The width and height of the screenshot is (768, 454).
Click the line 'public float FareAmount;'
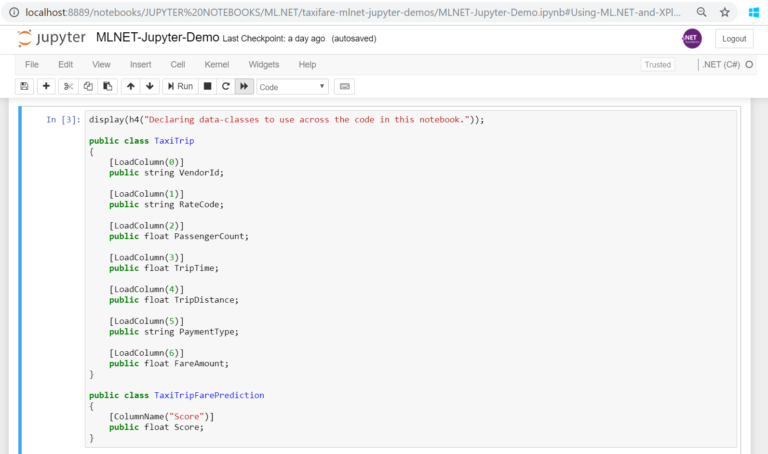(x=168, y=364)
